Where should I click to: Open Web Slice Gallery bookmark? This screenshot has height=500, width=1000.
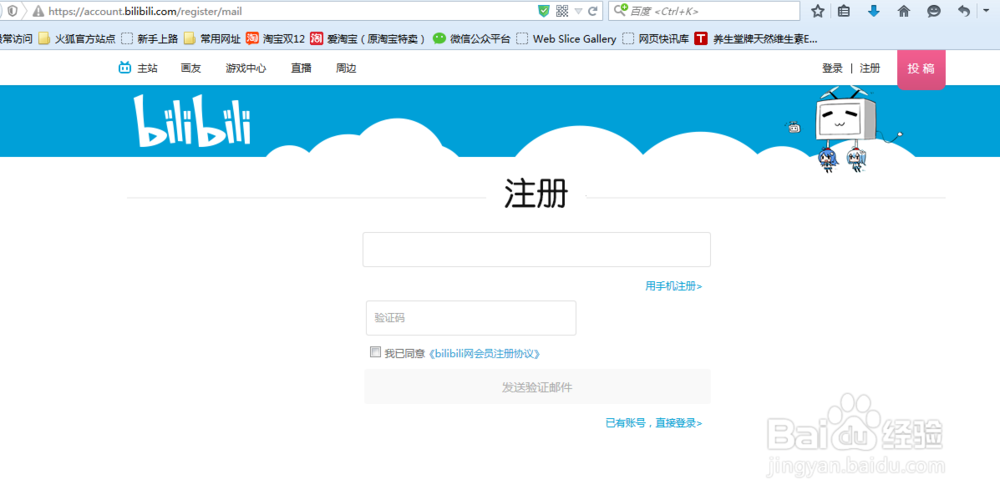(566, 39)
